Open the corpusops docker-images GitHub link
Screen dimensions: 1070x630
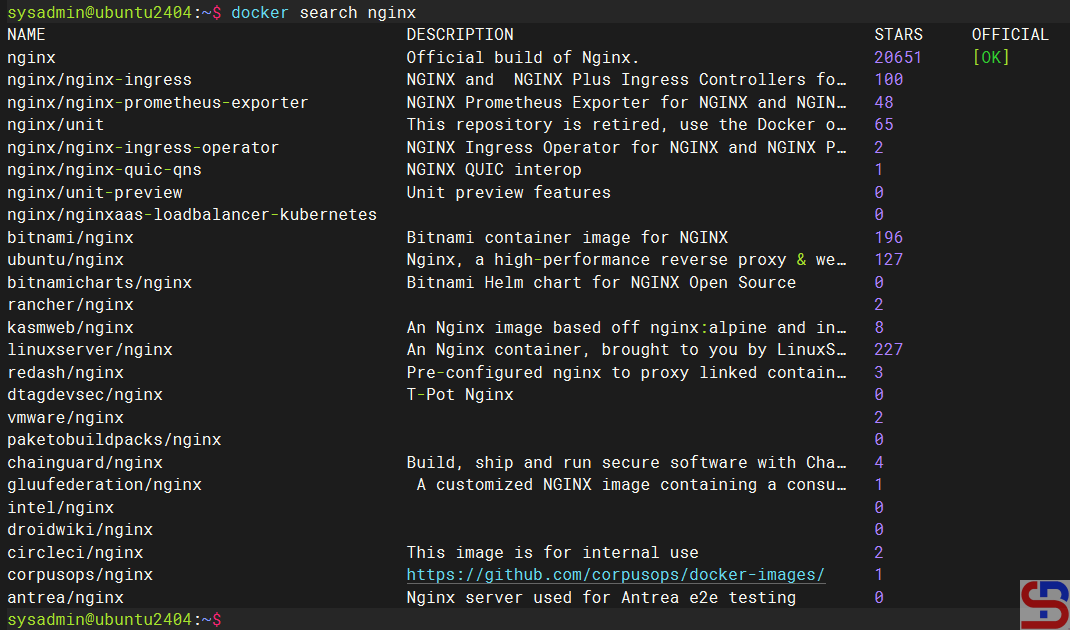coord(615,575)
